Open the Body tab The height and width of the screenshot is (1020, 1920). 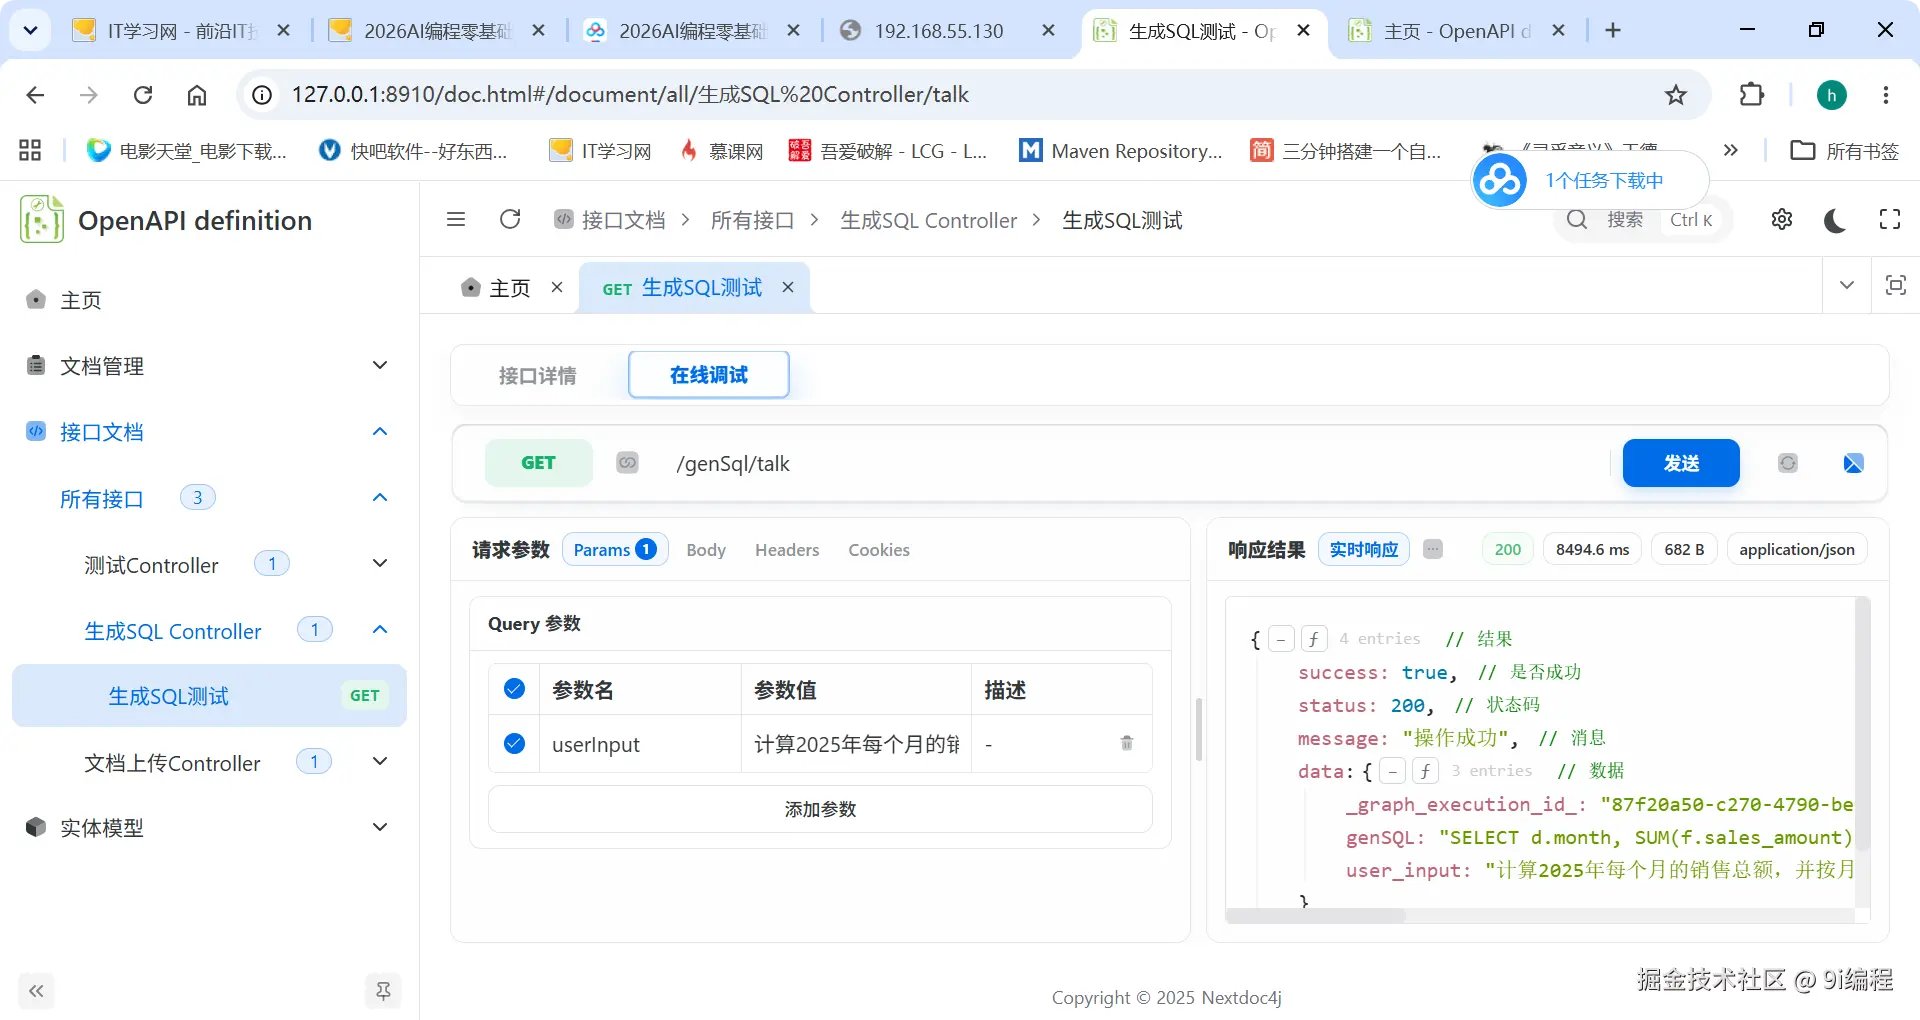tap(706, 550)
